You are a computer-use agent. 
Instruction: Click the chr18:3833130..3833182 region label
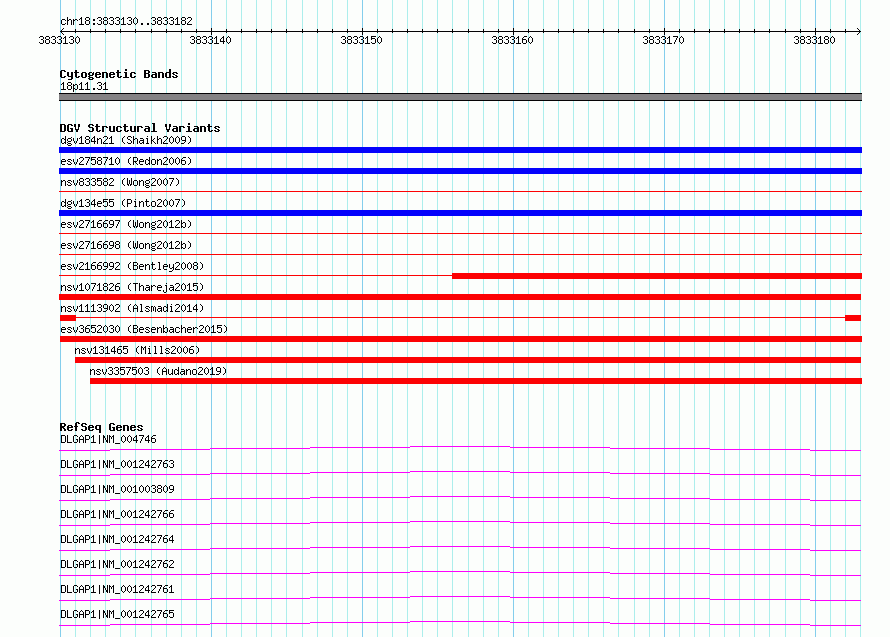tap(126, 21)
